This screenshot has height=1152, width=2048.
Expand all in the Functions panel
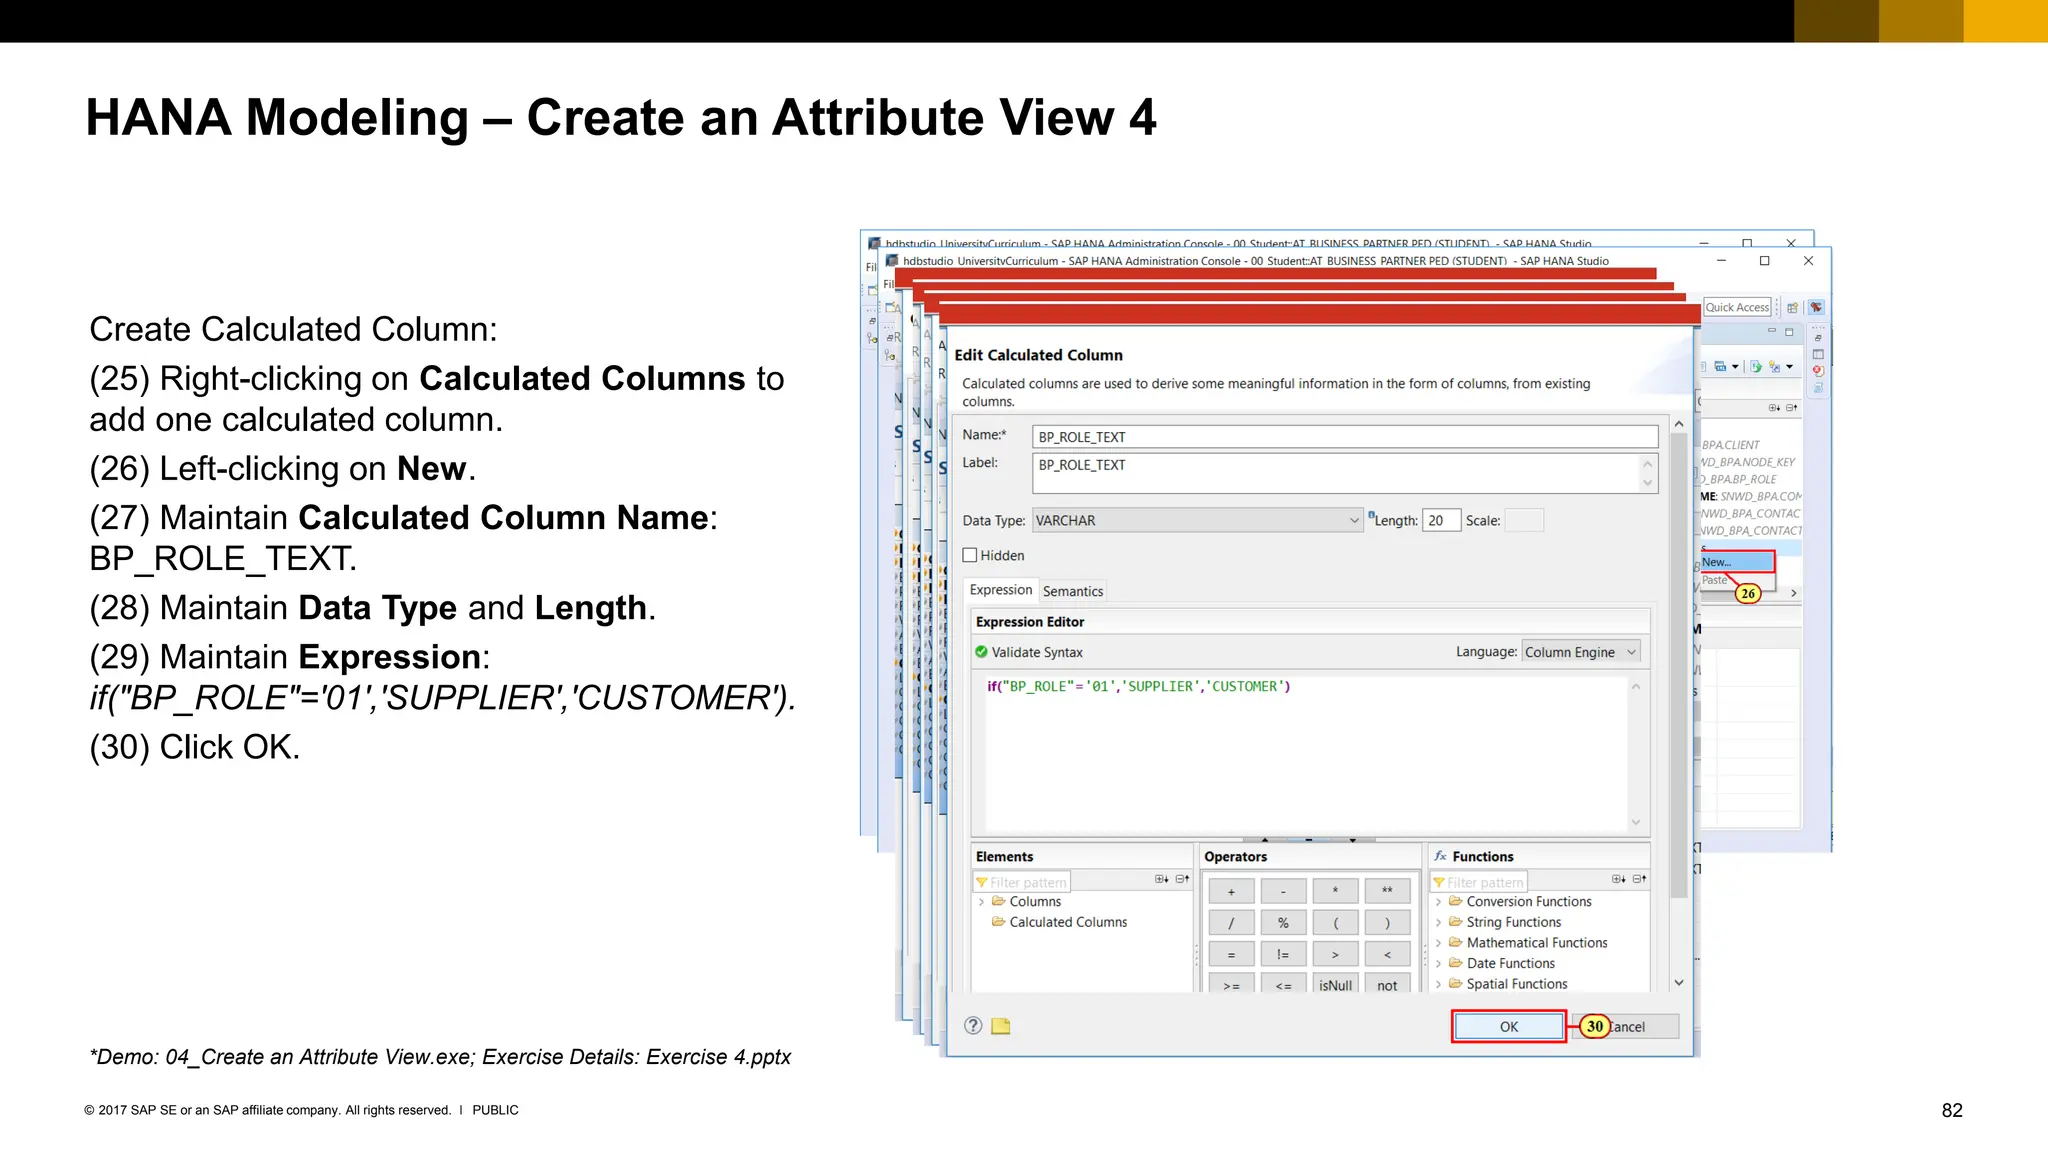coord(1618,879)
